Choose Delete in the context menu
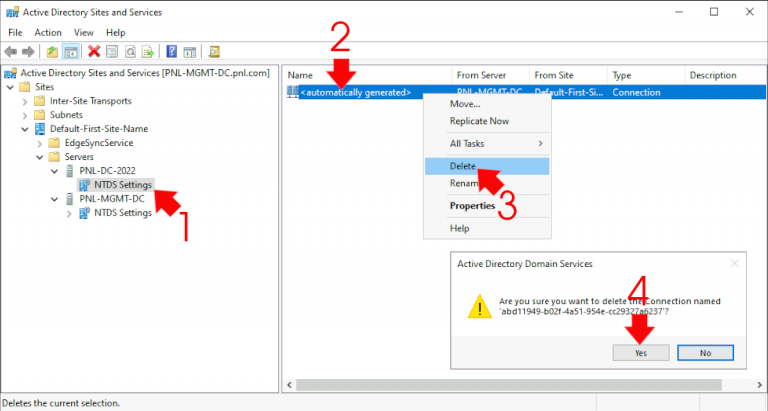Screen dimensions: 768x411 tap(462, 166)
